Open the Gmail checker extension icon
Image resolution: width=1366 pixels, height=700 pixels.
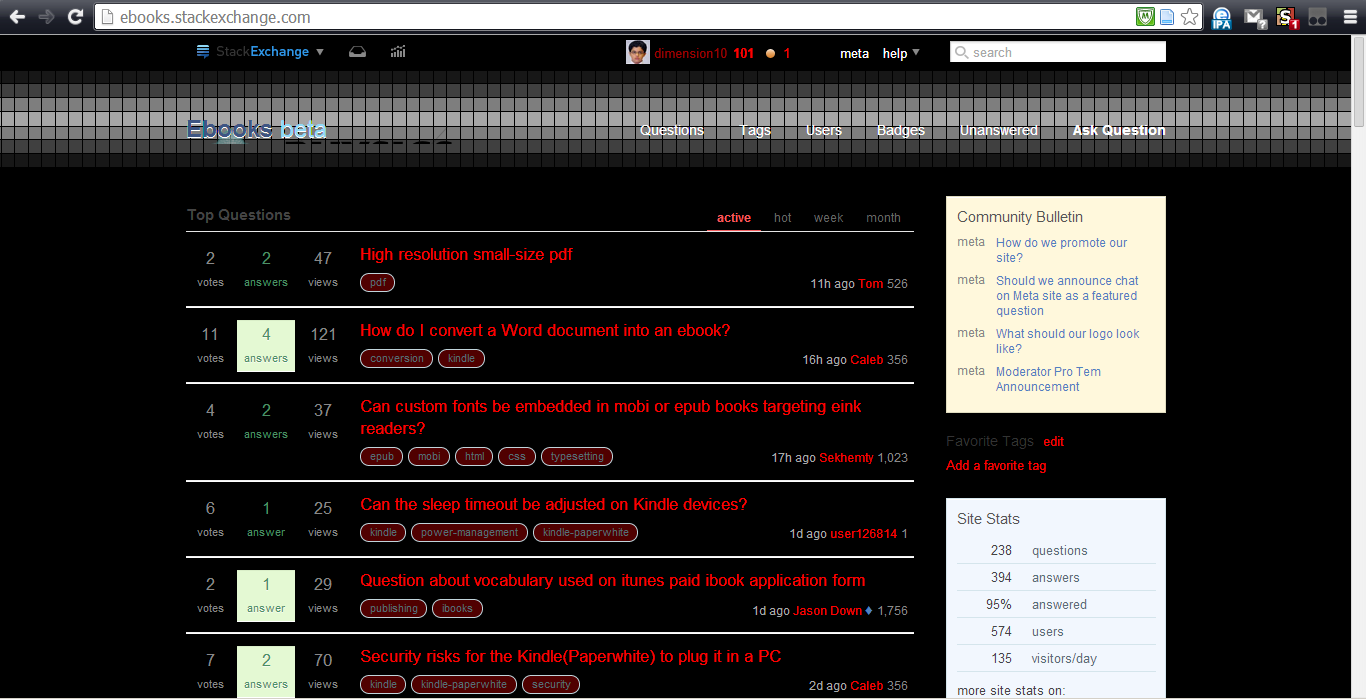click(1253, 17)
